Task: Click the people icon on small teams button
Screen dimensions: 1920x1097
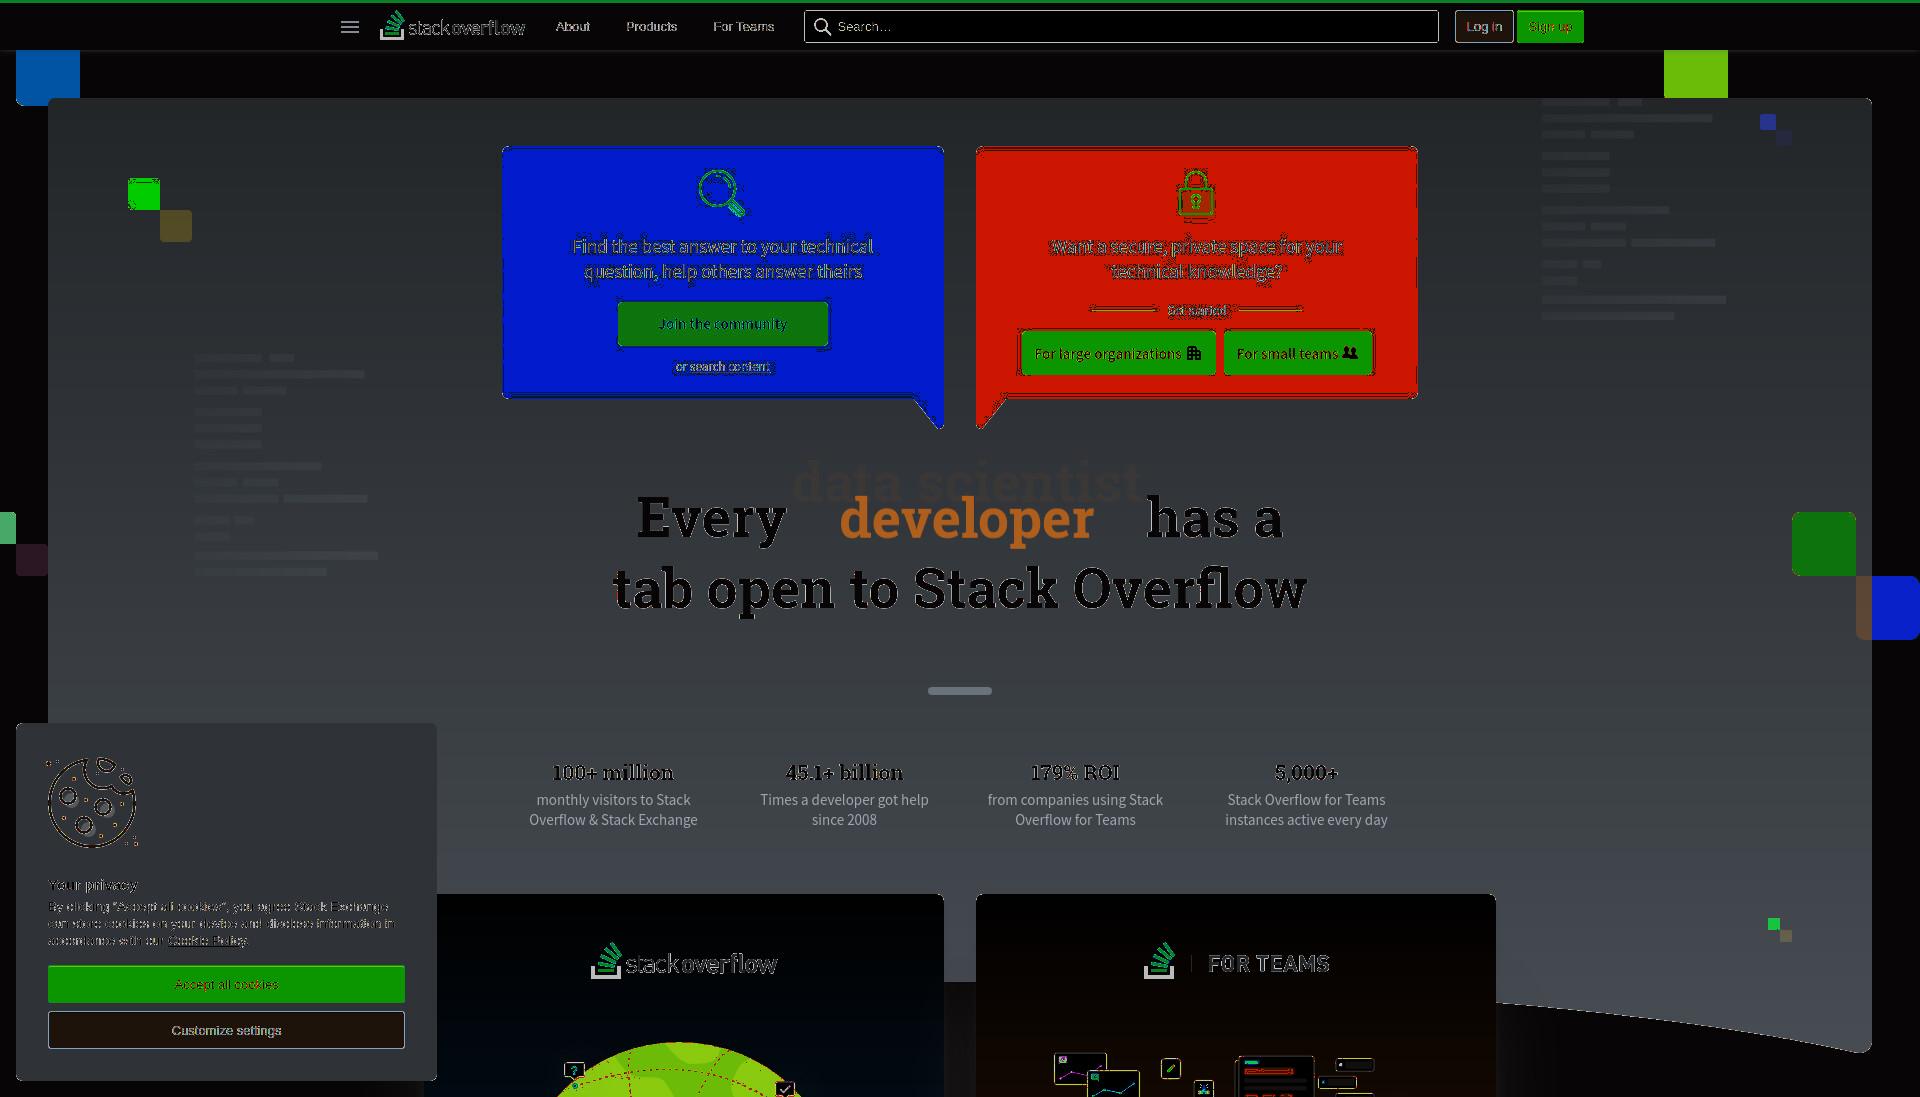Action: coord(1350,353)
